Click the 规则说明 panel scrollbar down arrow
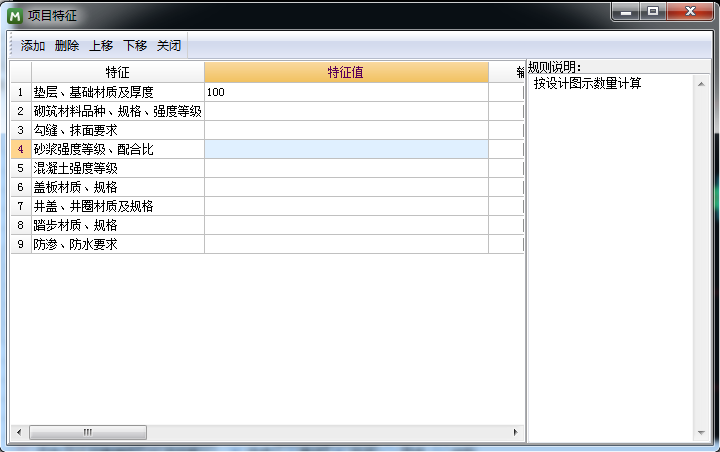The width and height of the screenshot is (720, 452). (x=701, y=433)
